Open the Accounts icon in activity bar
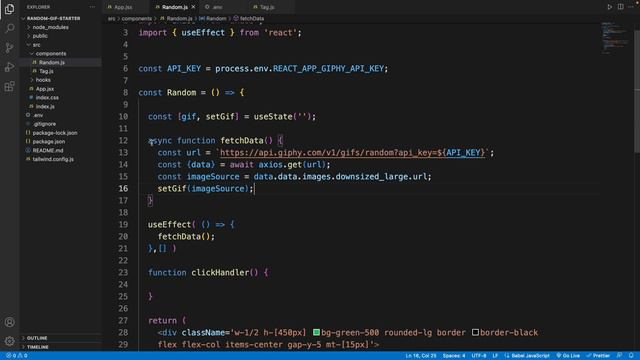This screenshot has width=640, height=360. [9, 322]
